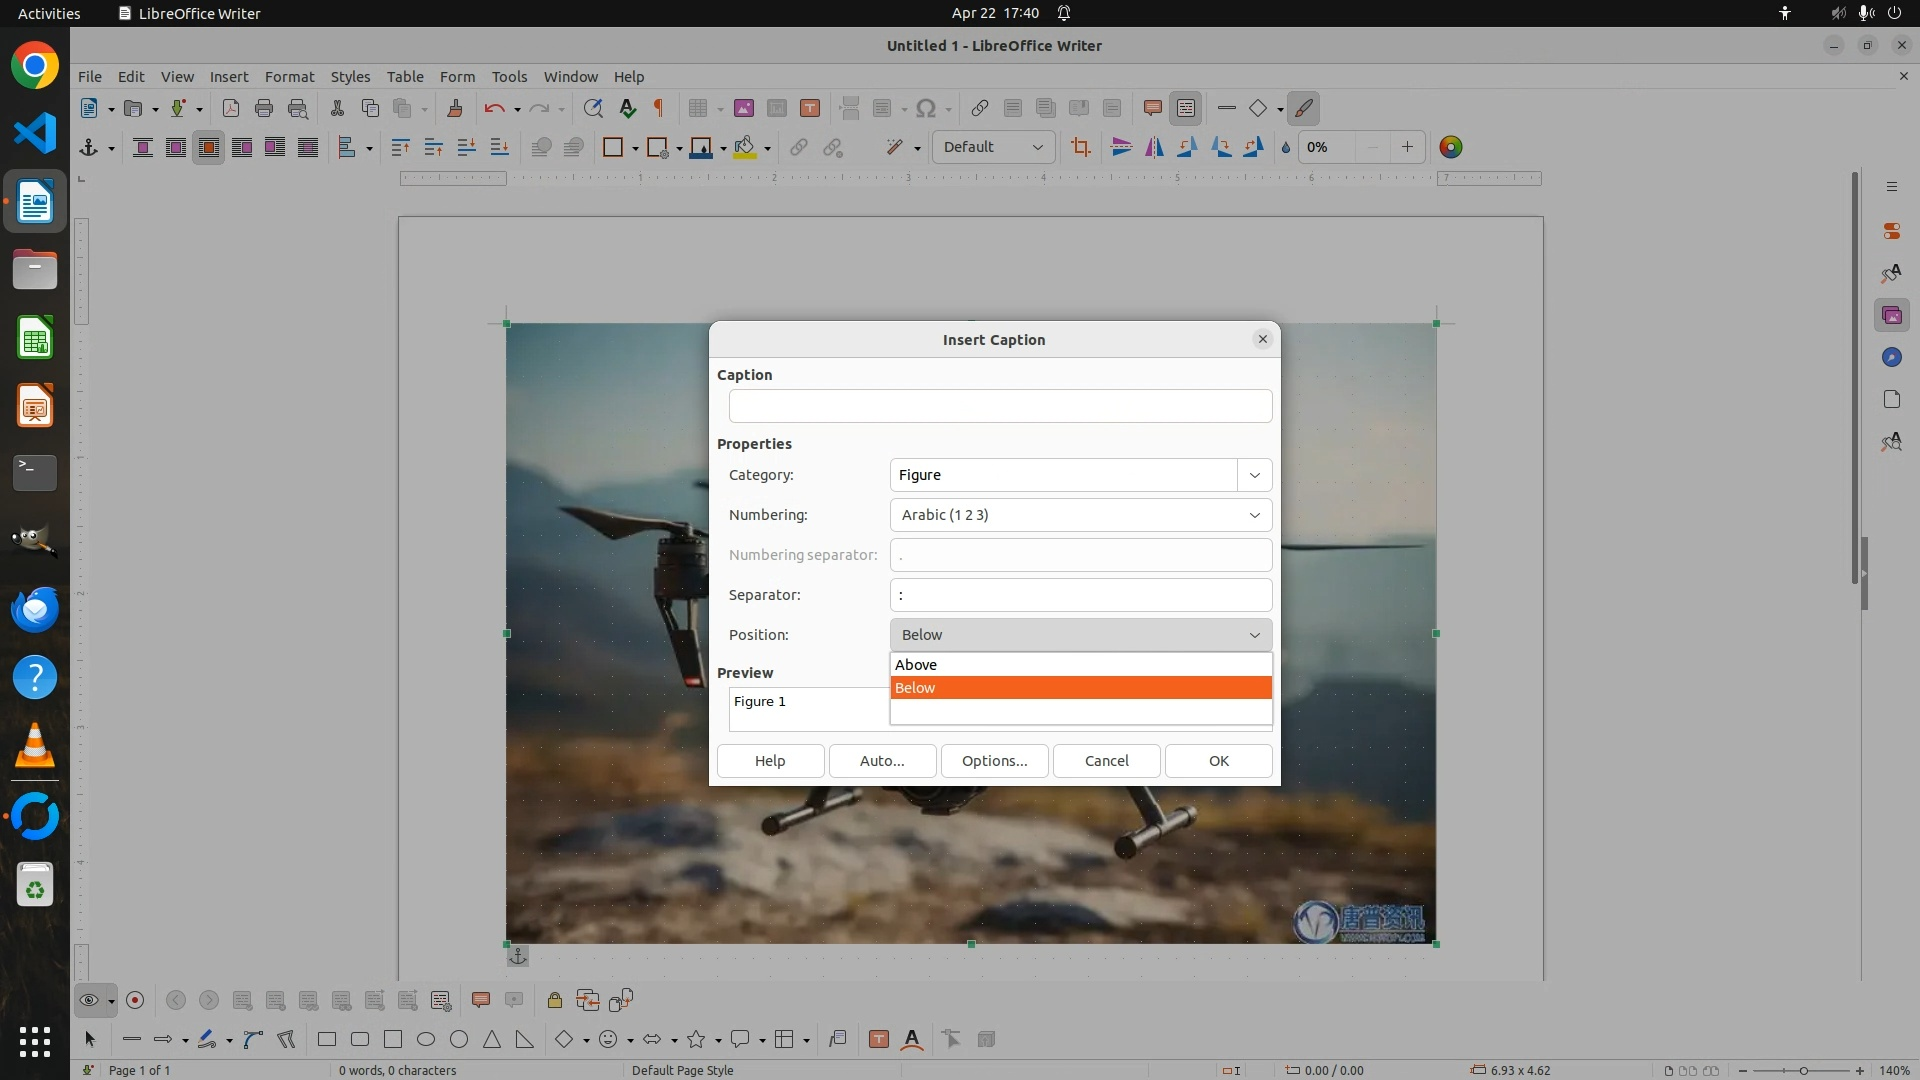Open the Format menu

(x=289, y=76)
